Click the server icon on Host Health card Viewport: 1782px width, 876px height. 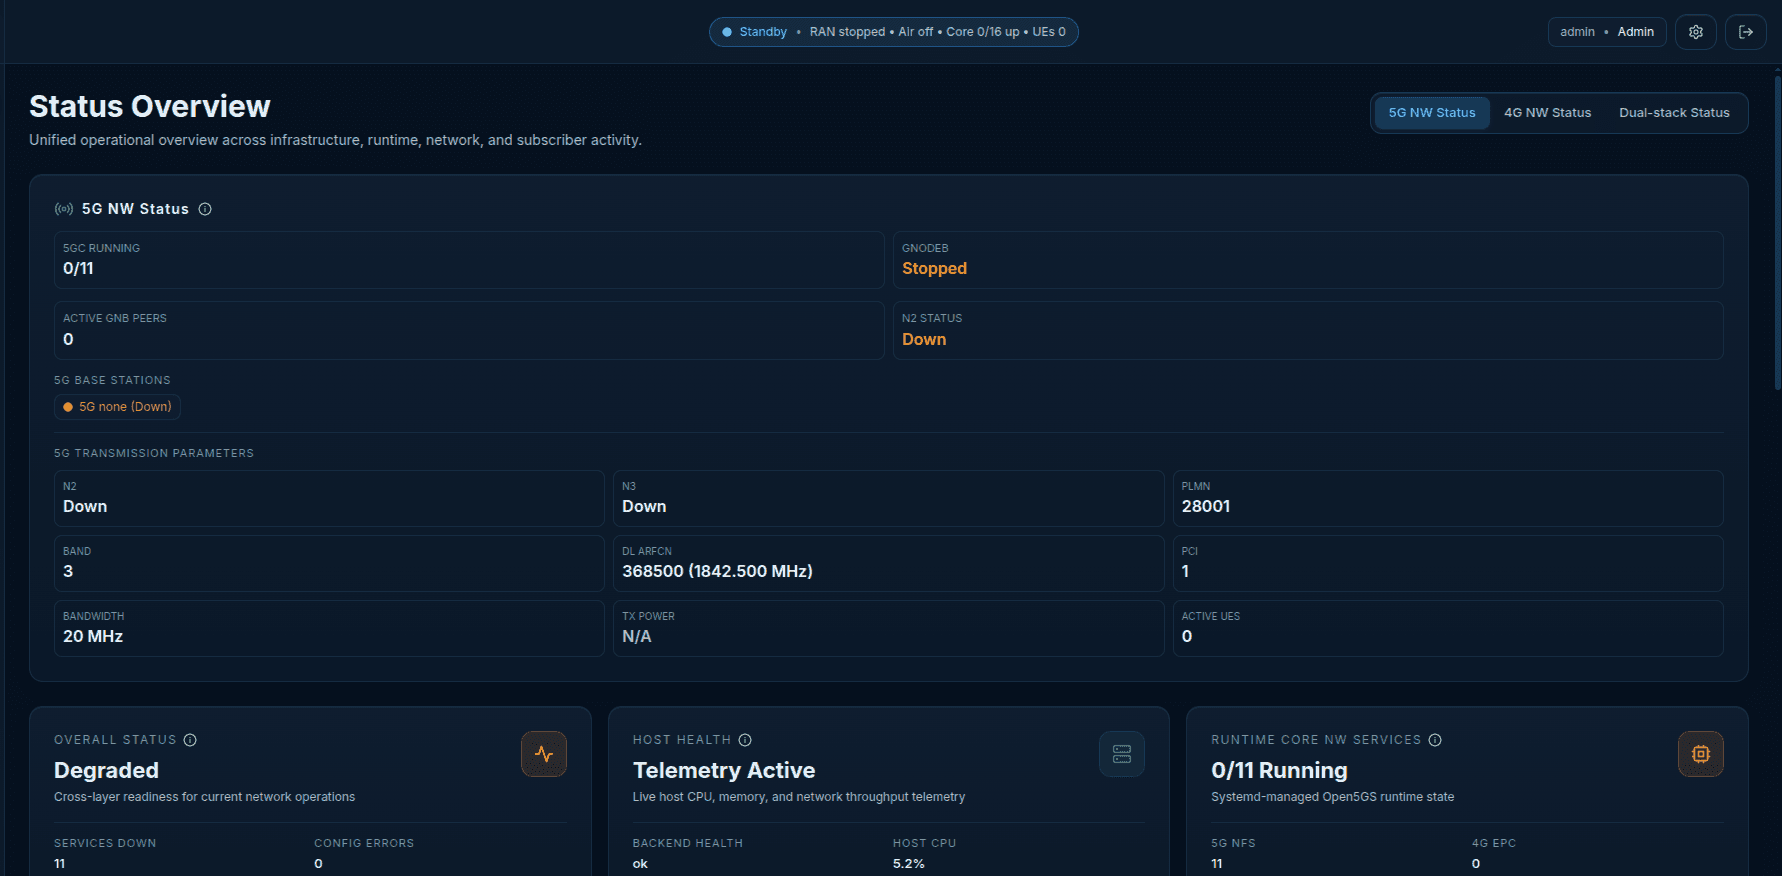(1122, 754)
